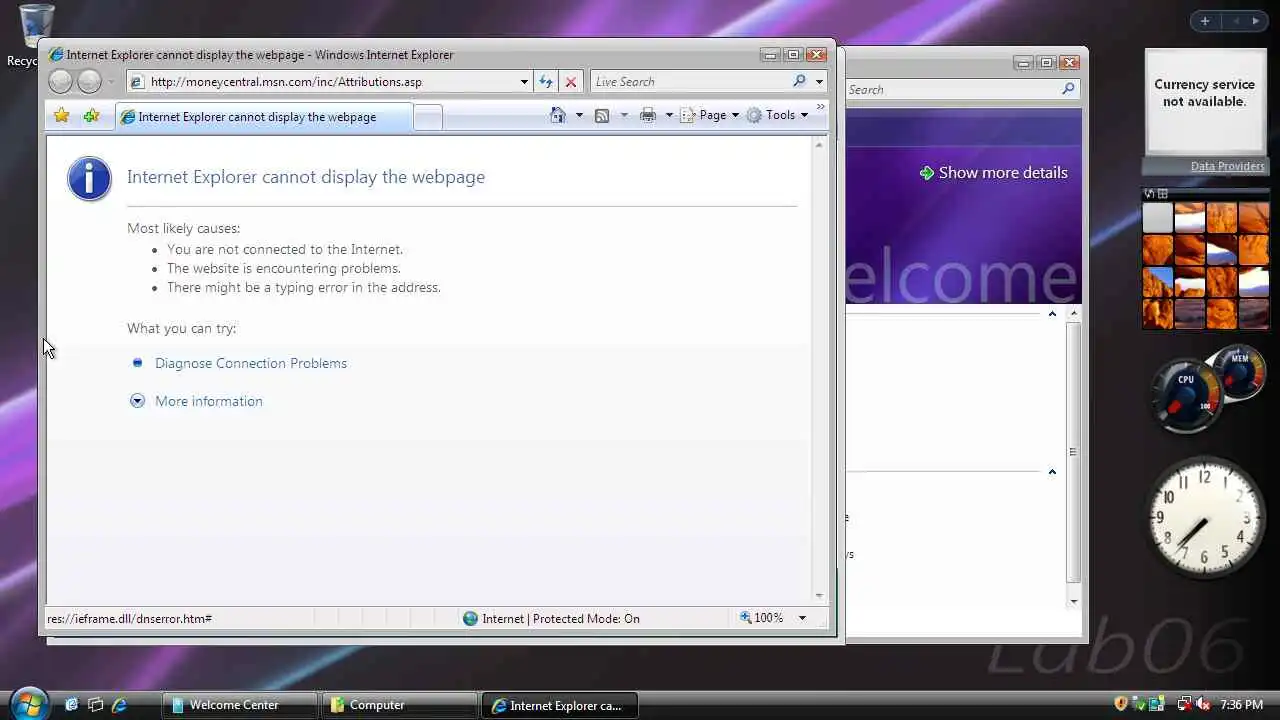Click the CPU meter gadget dial
Image resolution: width=1280 pixels, height=720 pixels.
pyautogui.click(x=1186, y=396)
